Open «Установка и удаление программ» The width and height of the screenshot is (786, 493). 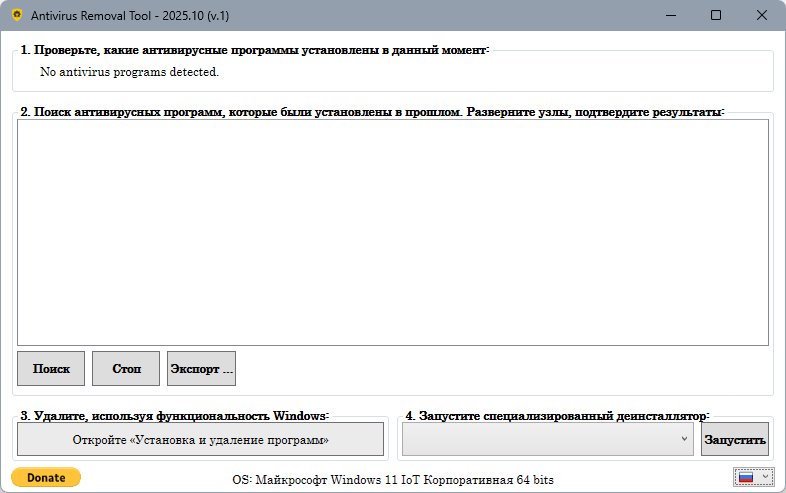(201, 439)
